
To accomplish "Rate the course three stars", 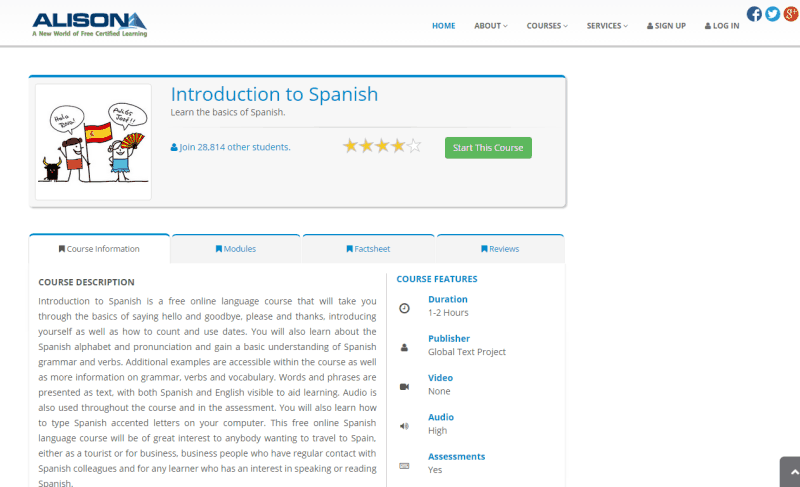I will coord(382,146).
